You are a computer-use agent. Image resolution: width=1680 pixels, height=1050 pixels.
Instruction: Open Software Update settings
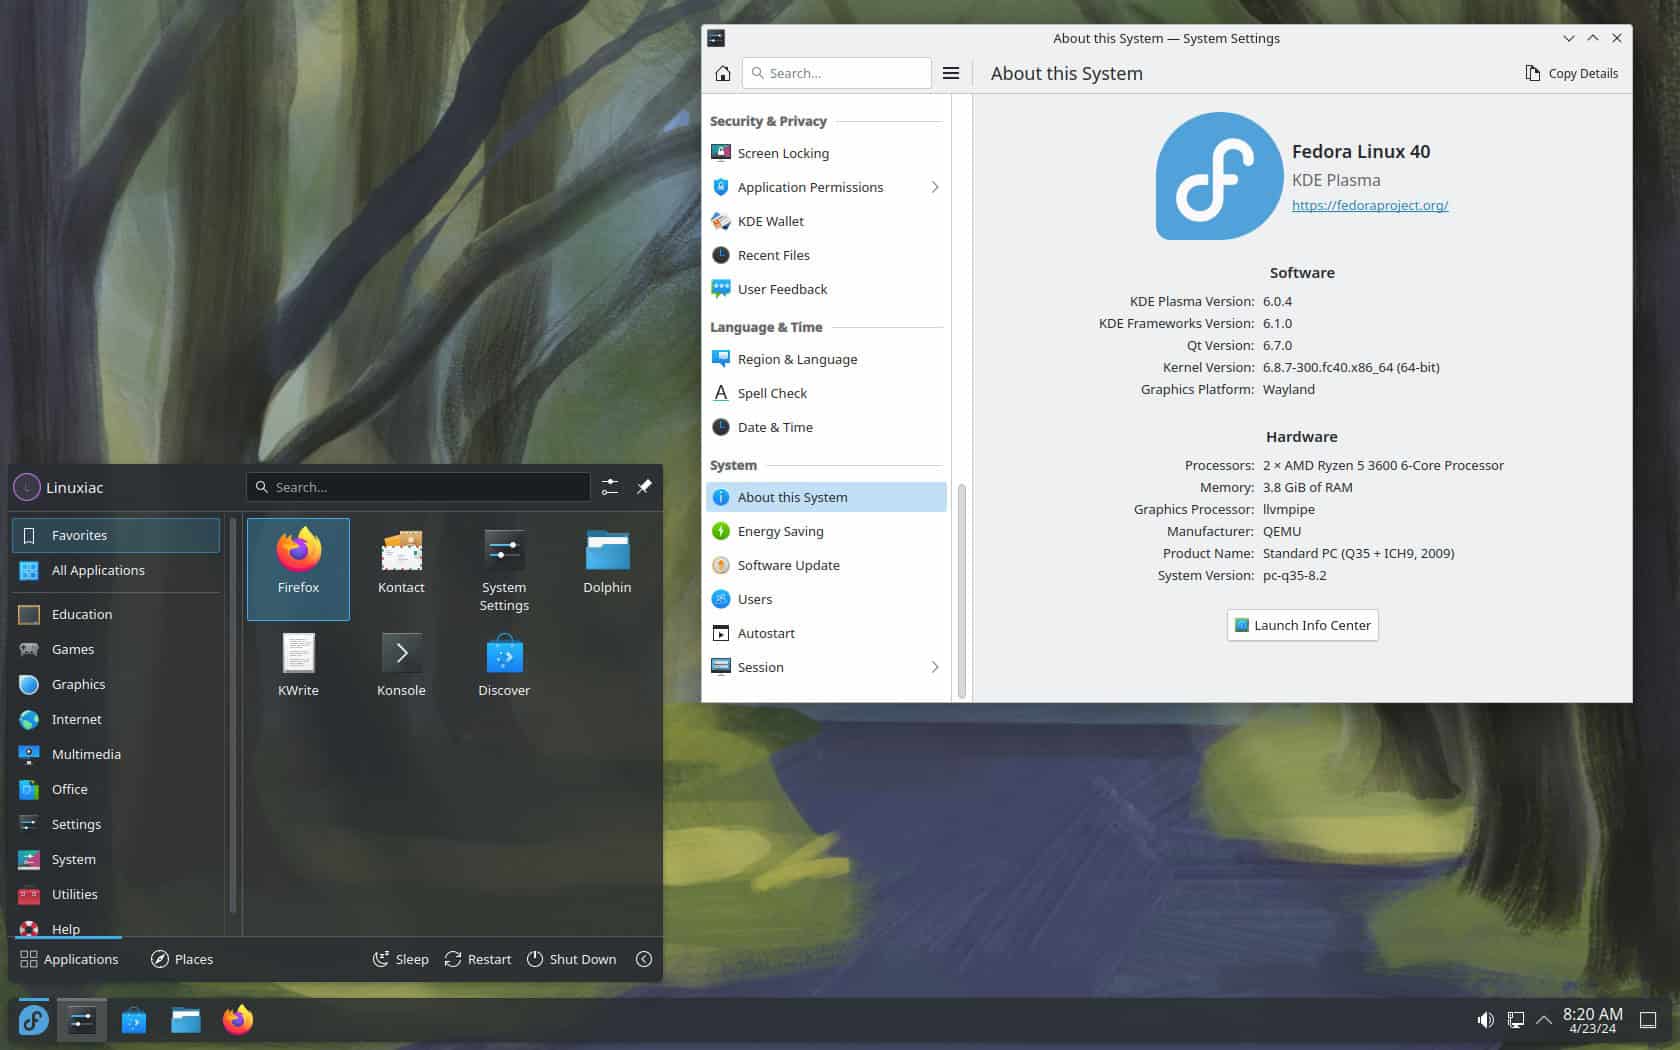787,565
